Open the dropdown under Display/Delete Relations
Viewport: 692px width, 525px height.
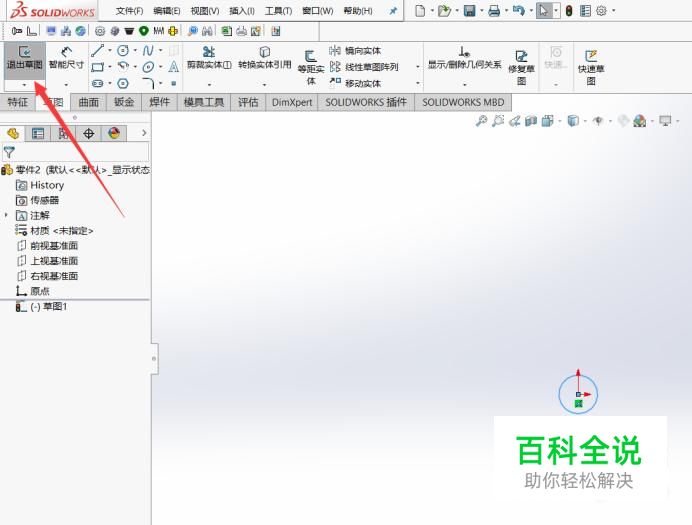[x=464, y=84]
